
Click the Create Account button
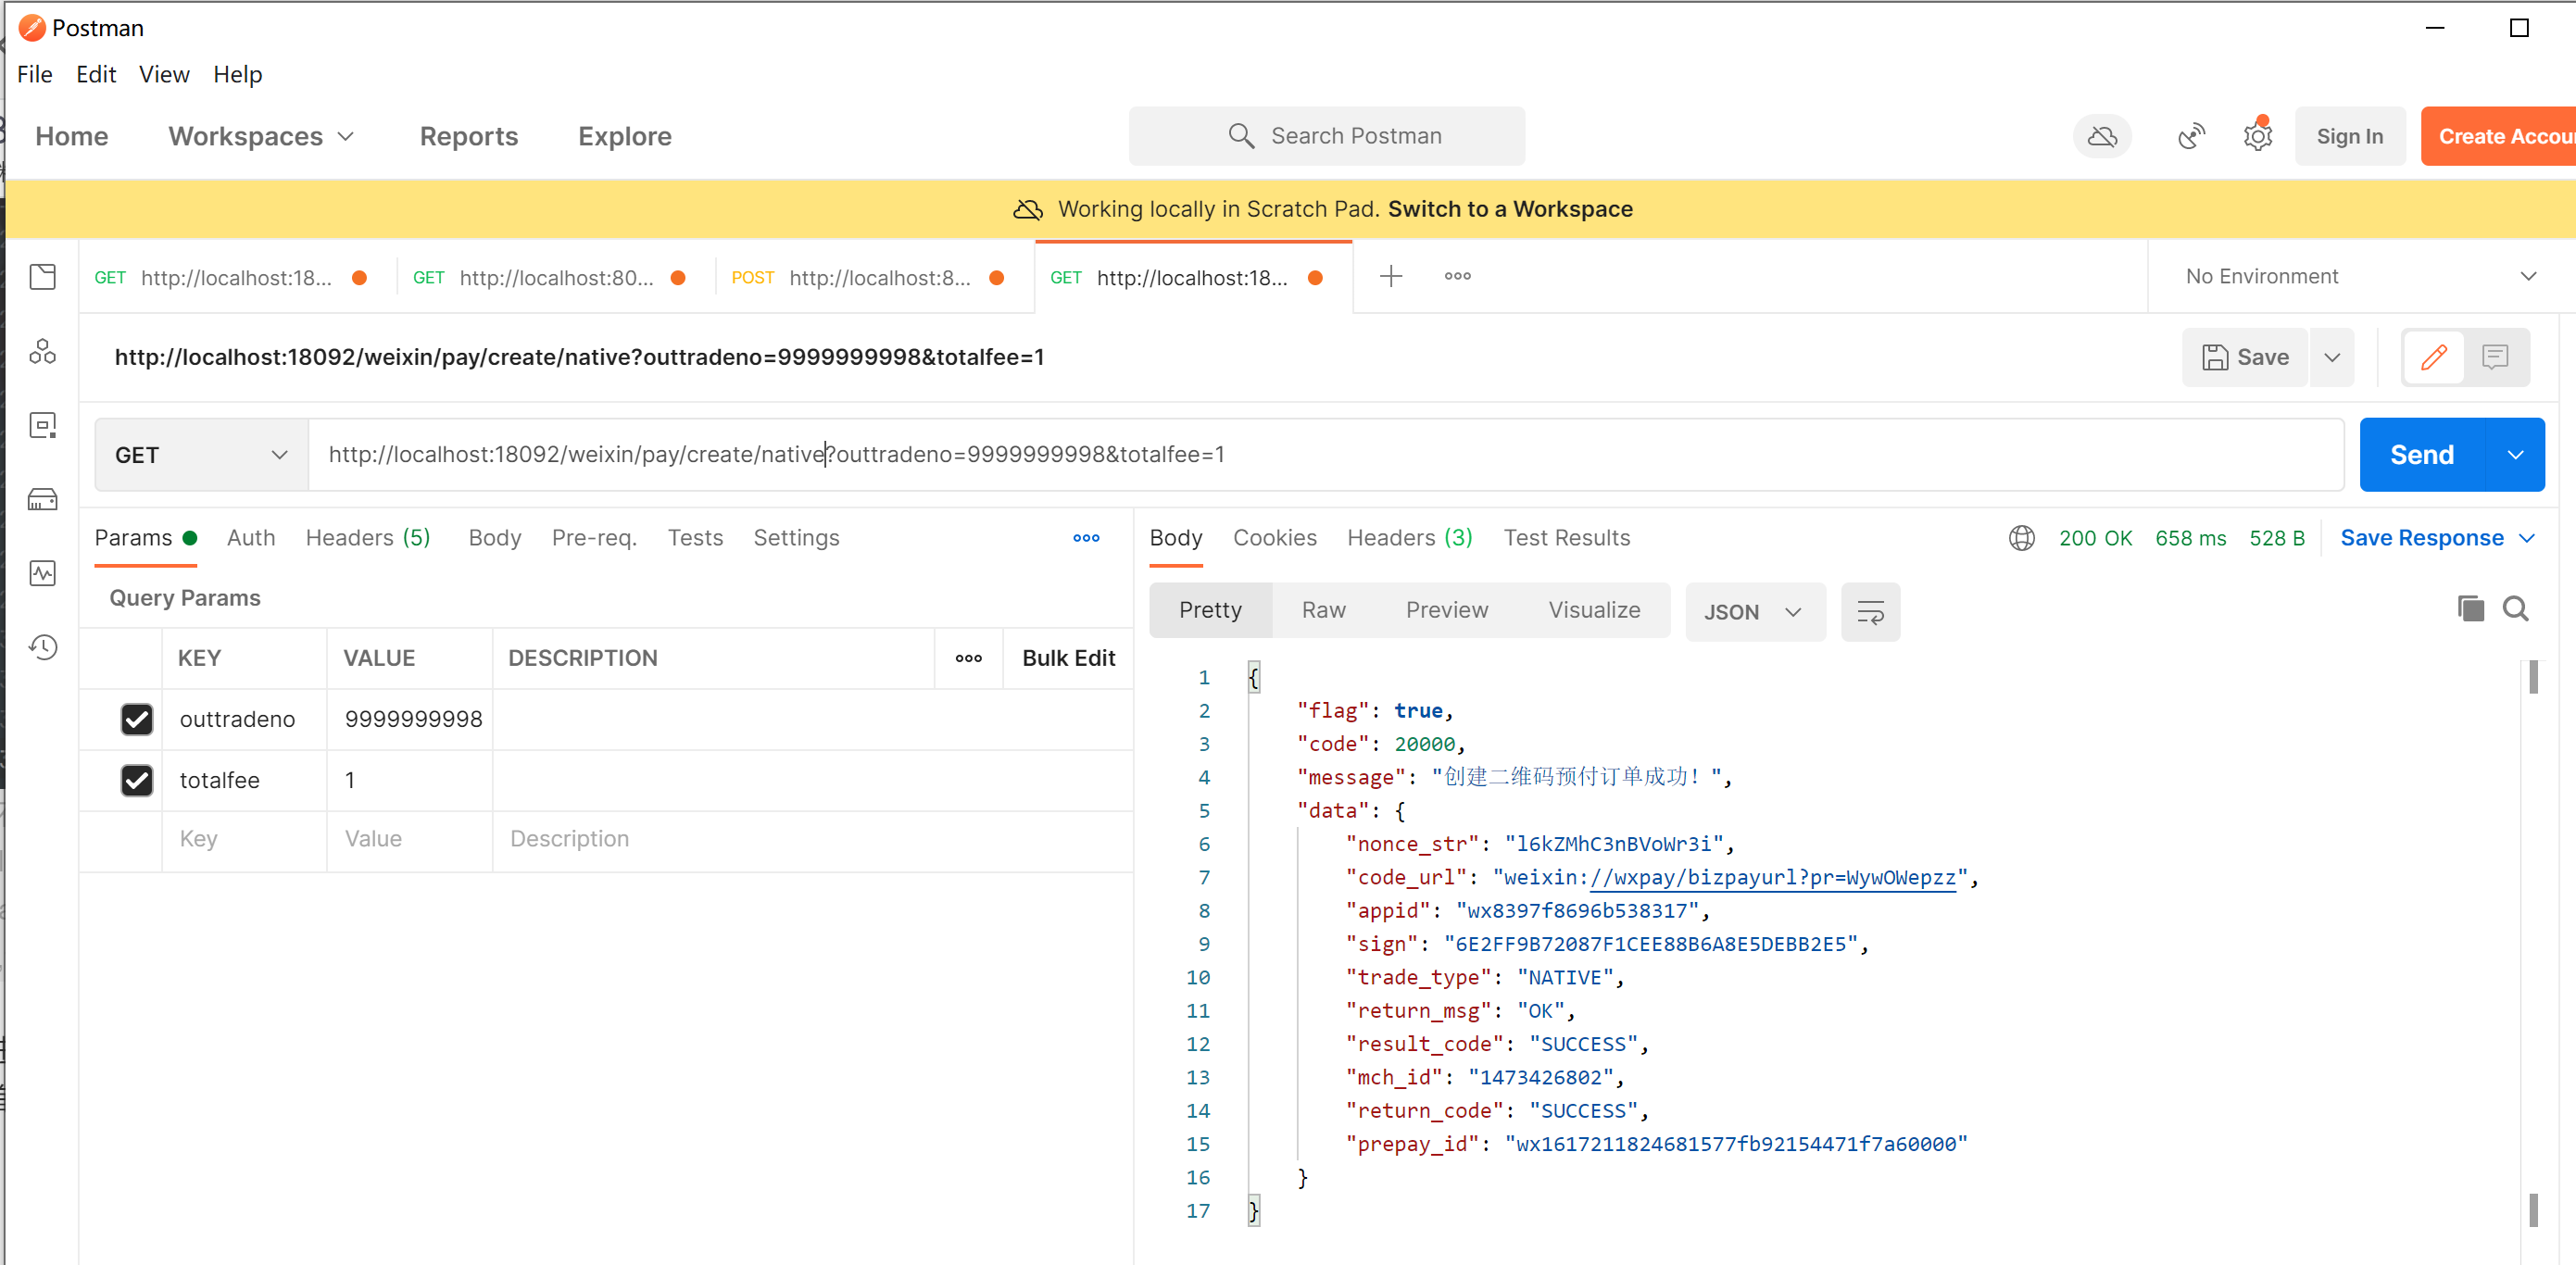tap(2498, 136)
